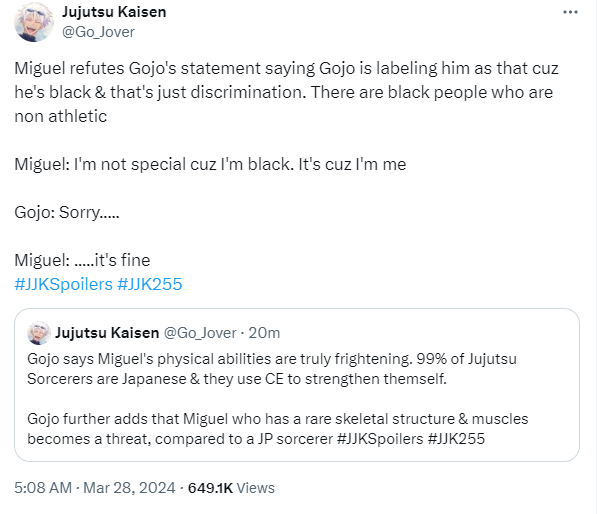Click the #JJKSpoilers tag inside quoted tweet
597x514 pixels.
click(380, 439)
